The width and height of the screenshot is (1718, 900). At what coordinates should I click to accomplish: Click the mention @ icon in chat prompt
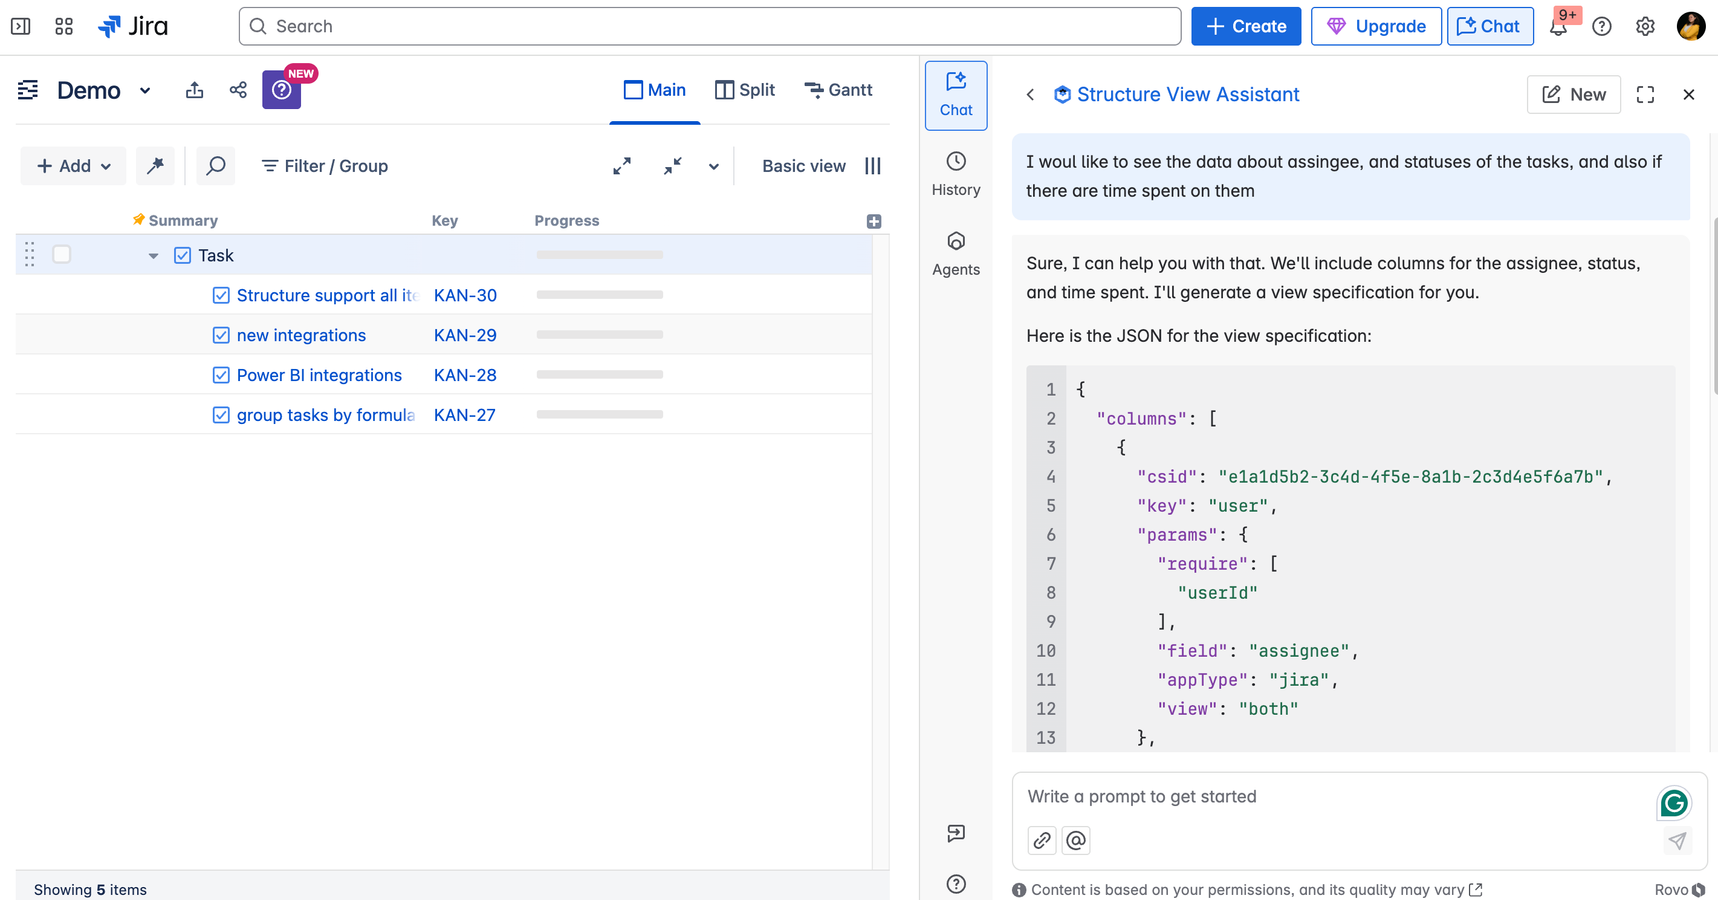tap(1076, 840)
